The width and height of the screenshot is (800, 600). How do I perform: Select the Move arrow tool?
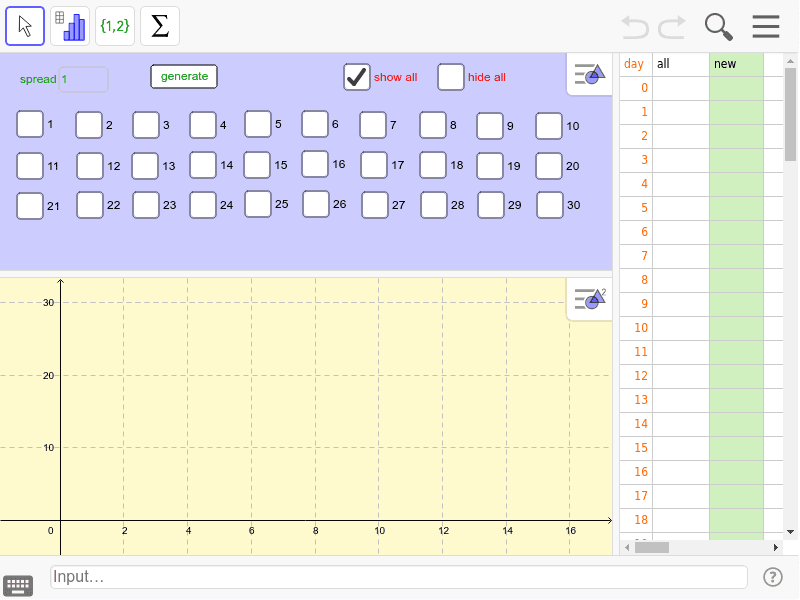pos(25,26)
